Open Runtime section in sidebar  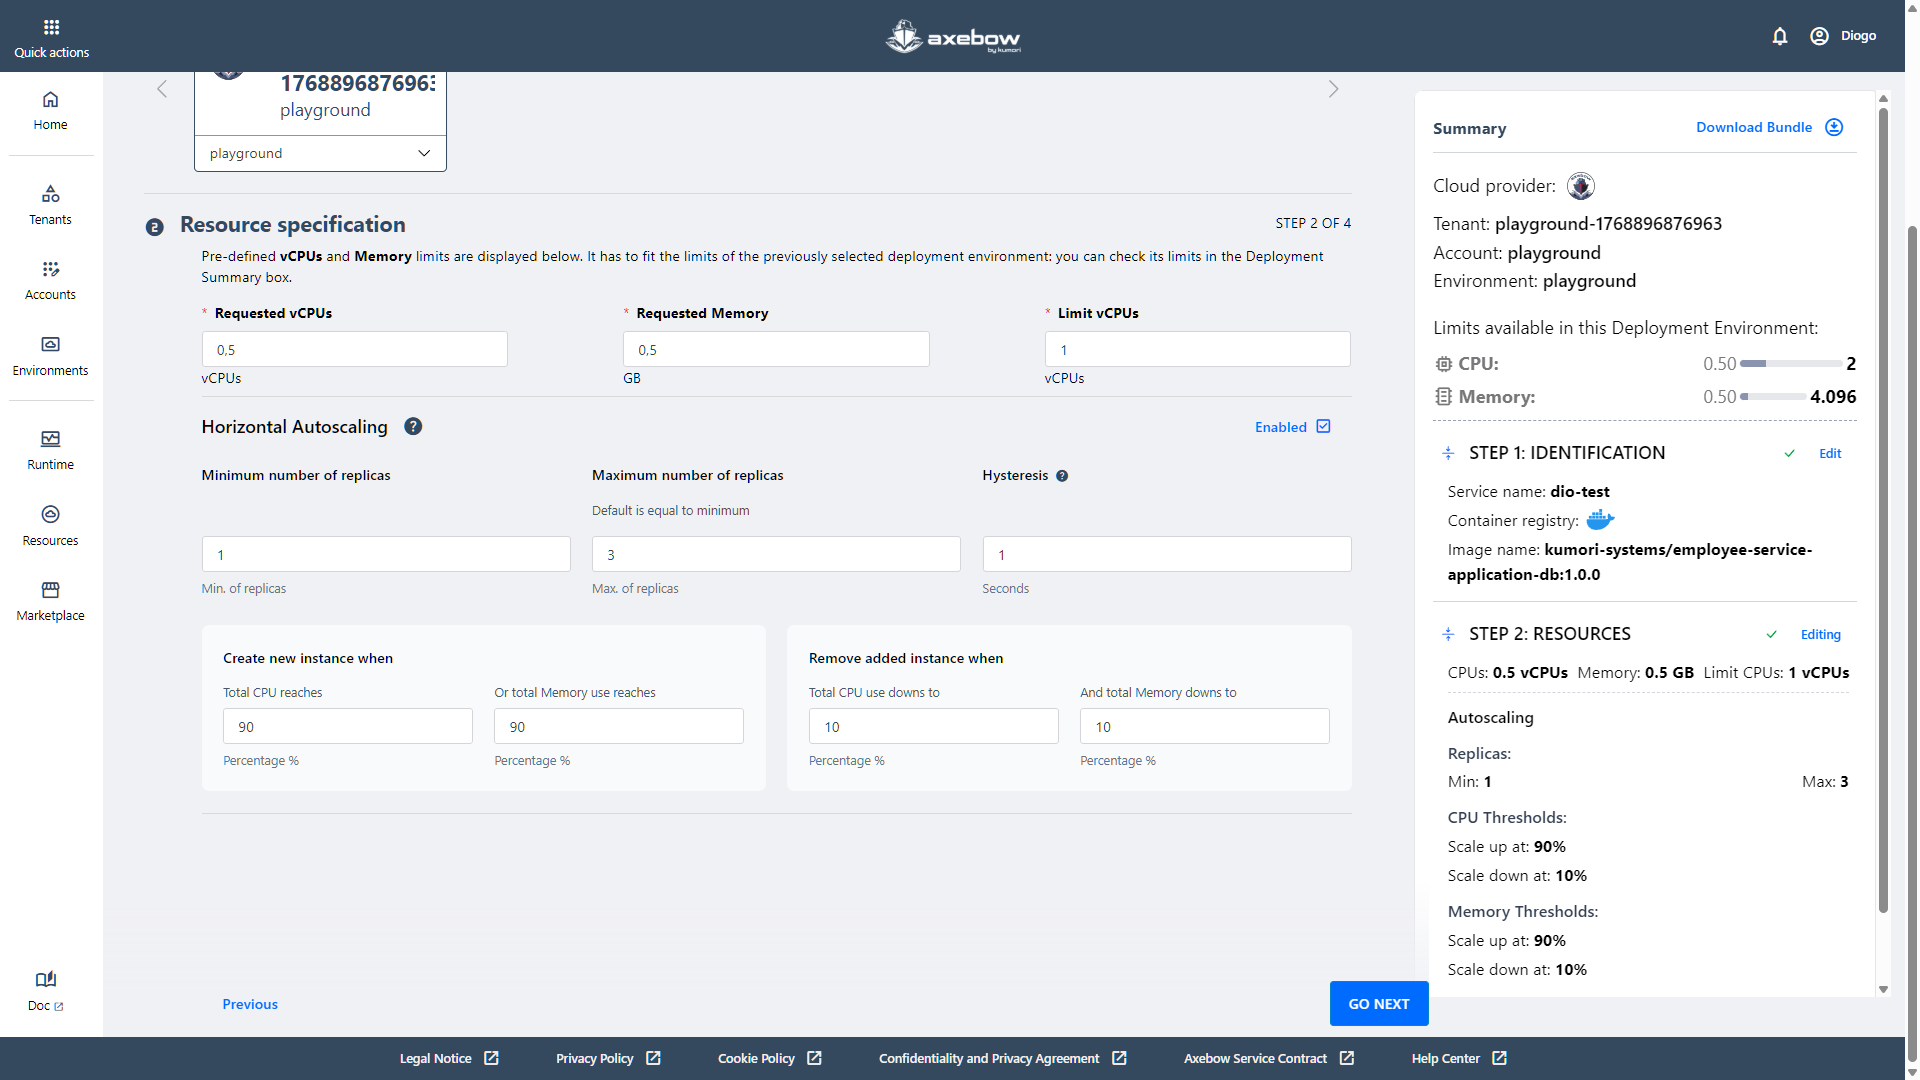50,449
